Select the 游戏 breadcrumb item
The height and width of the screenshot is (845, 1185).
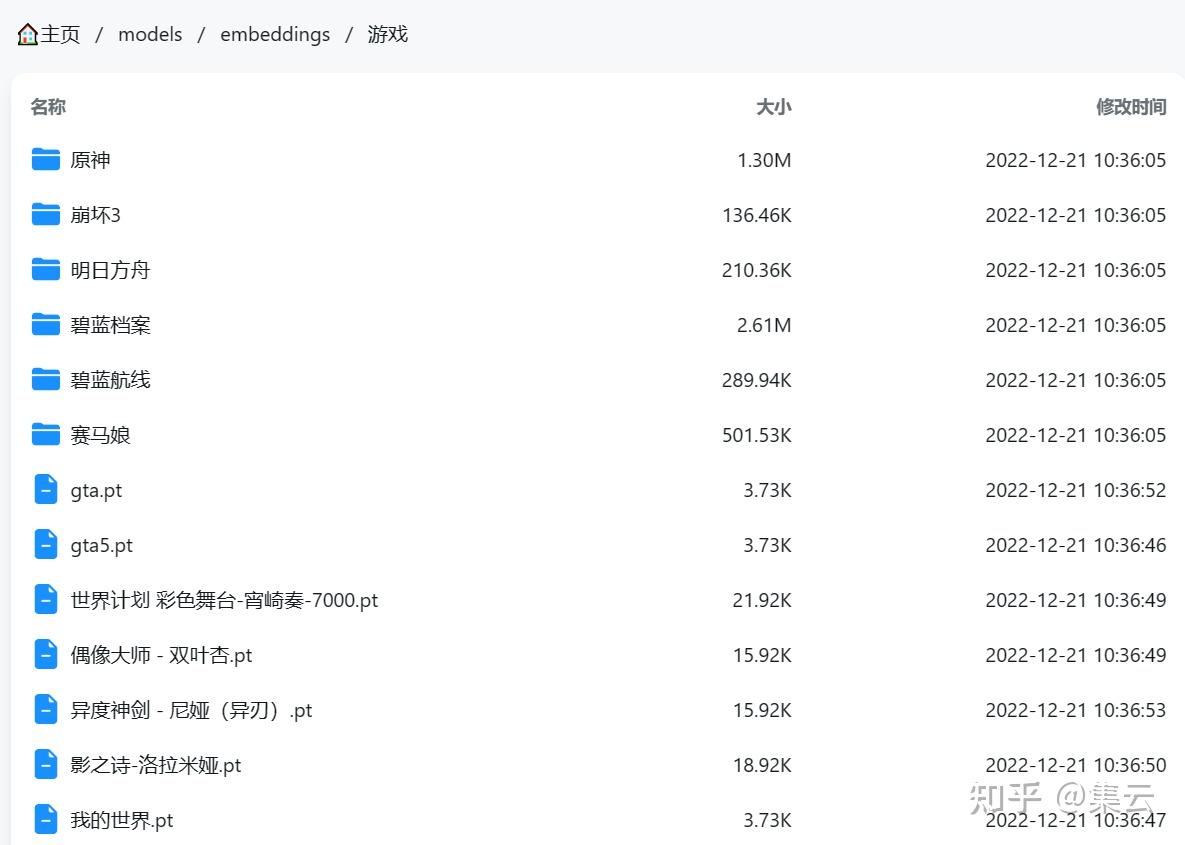tap(388, 35)
